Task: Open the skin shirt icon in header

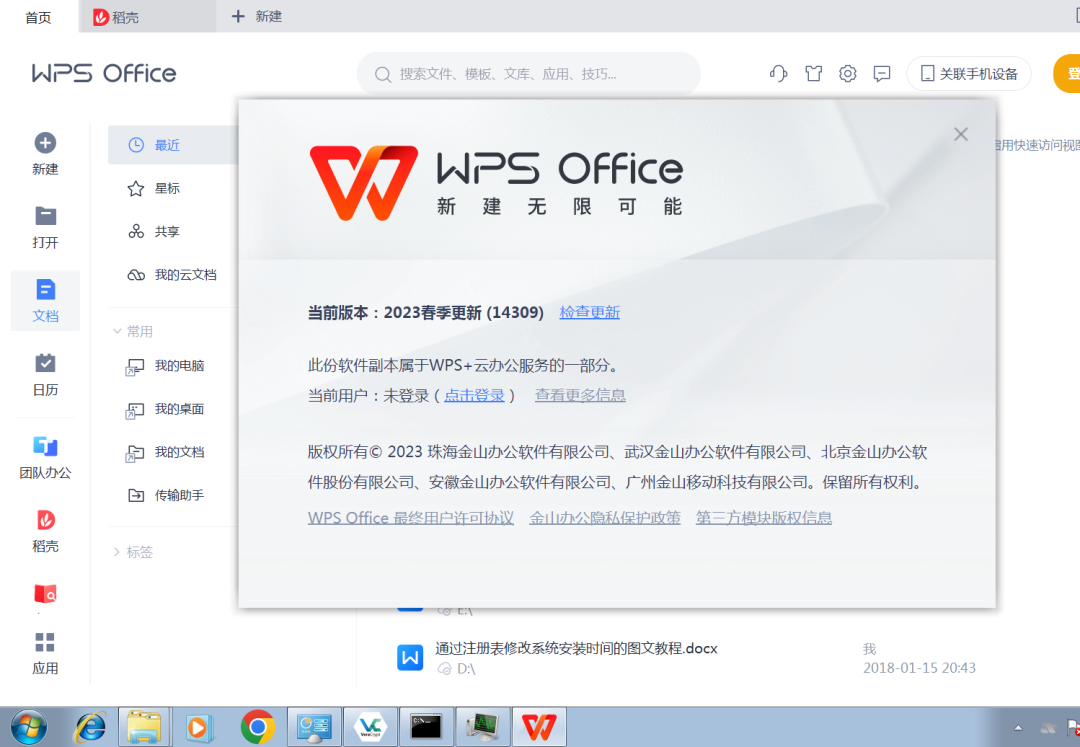Action: (813, 73)
